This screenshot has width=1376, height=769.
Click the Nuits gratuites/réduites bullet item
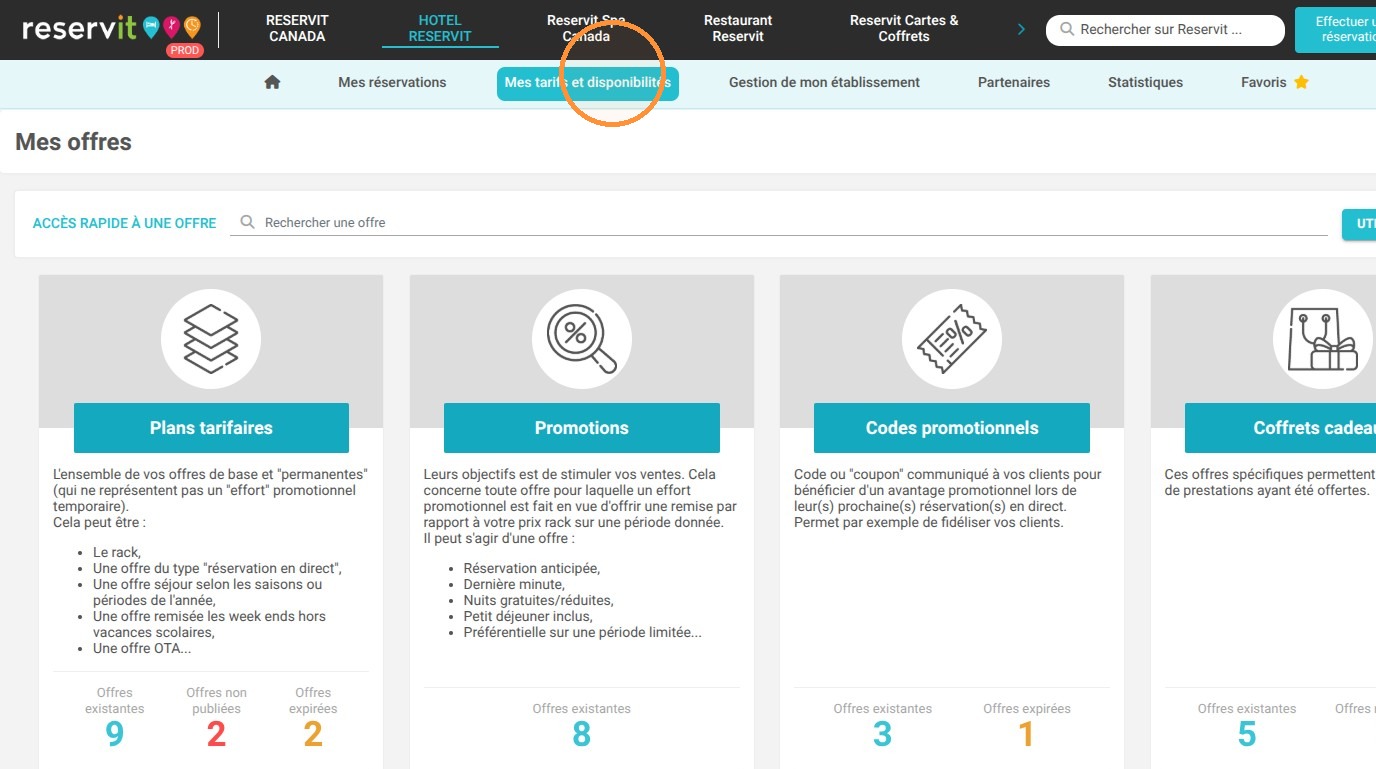tap(538, 600)
